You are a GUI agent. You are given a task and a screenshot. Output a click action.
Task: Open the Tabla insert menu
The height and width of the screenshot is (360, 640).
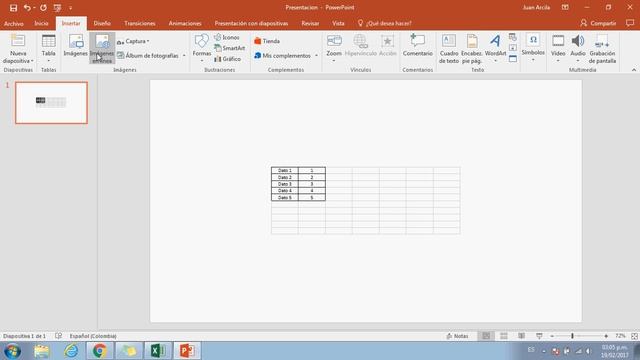(49, 49)
